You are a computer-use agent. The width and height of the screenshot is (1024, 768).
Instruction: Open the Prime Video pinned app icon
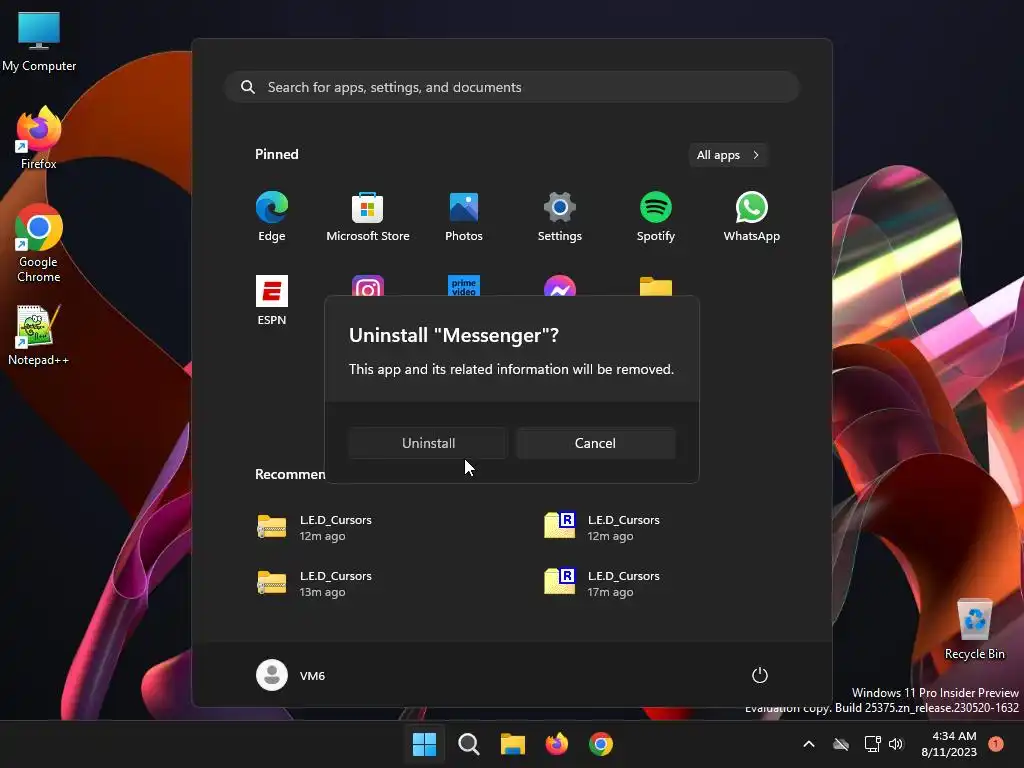pos(464,285)
